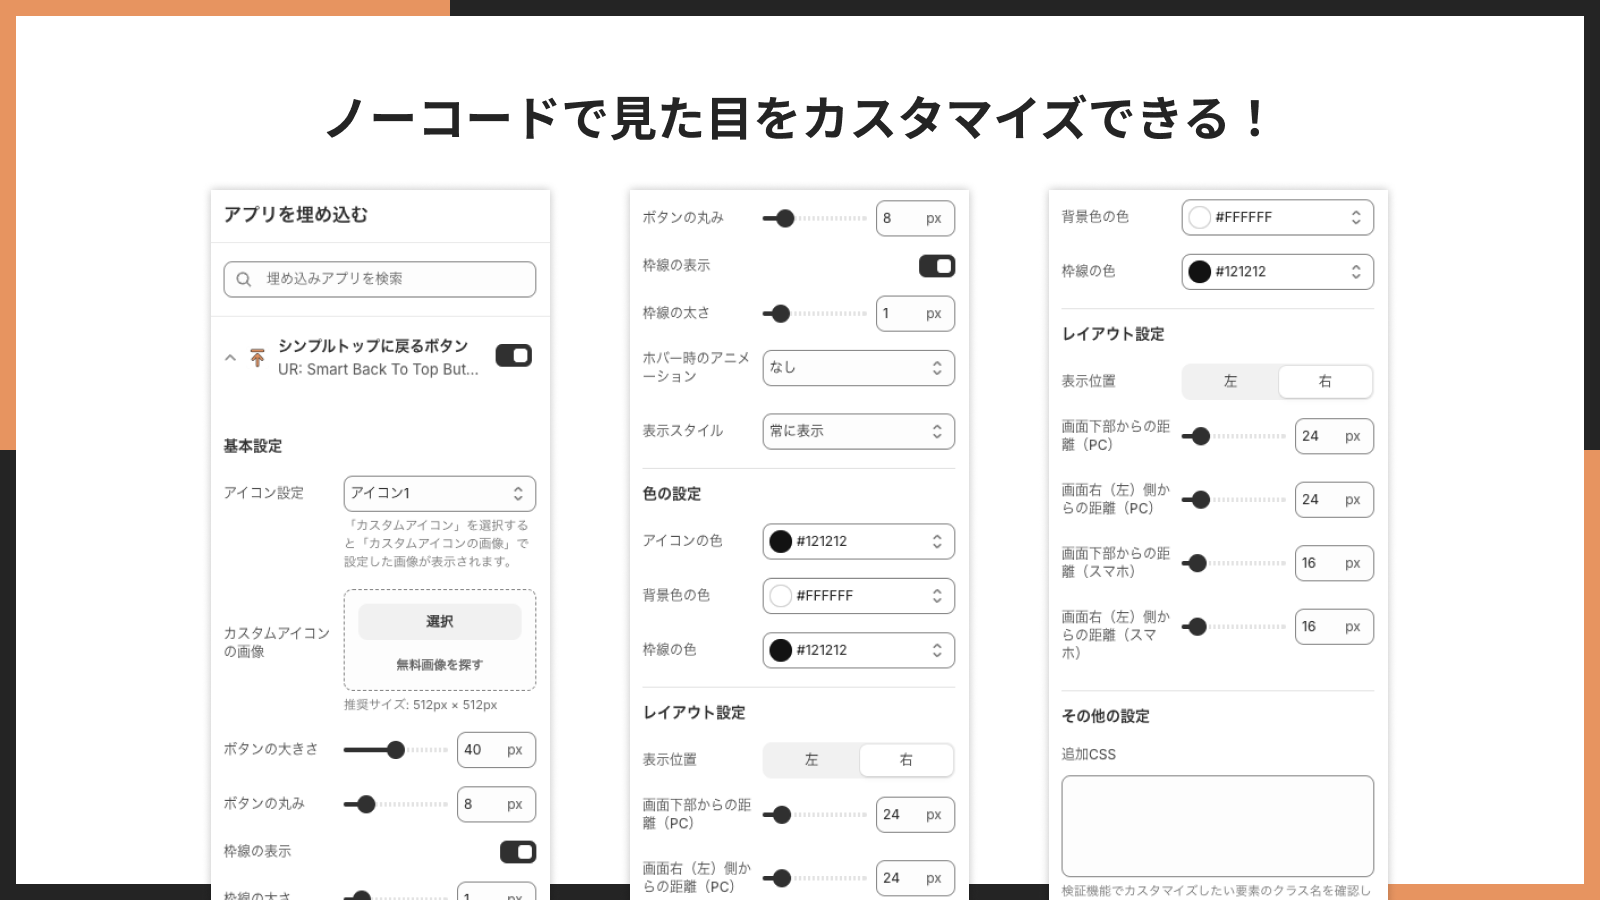1600x900 pixels.
Task: Click the search magnifier icon in the app embed panel
Action: [244, 279]
